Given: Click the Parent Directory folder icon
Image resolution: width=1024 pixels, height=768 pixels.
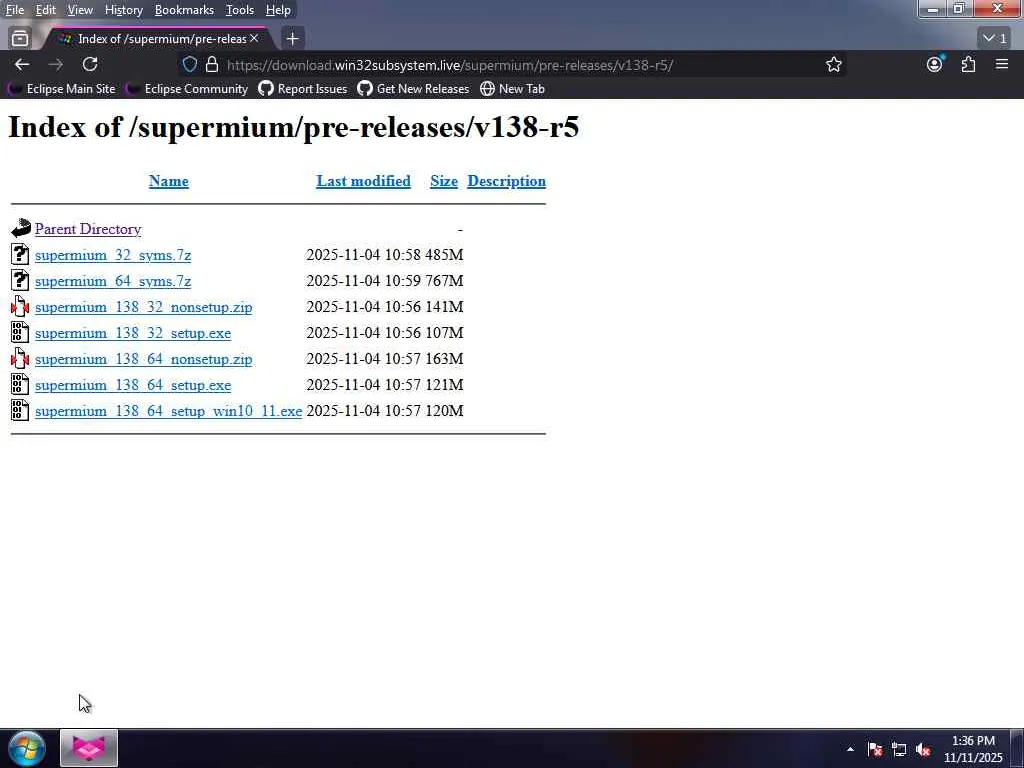Looking at the screenshot, I should click(x=20, y=228).
